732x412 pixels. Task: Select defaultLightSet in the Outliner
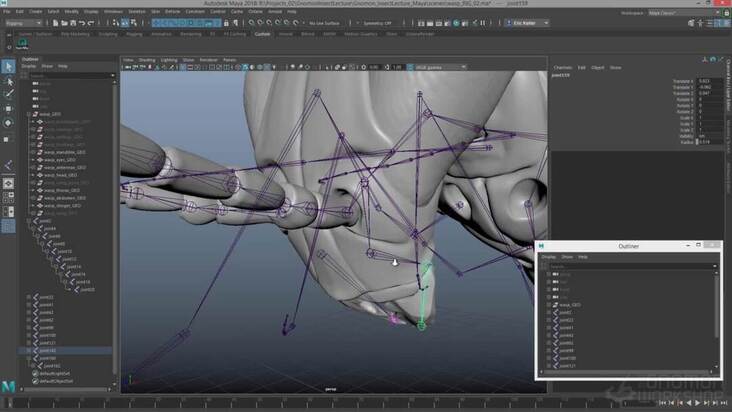click(x=55, y=374)
